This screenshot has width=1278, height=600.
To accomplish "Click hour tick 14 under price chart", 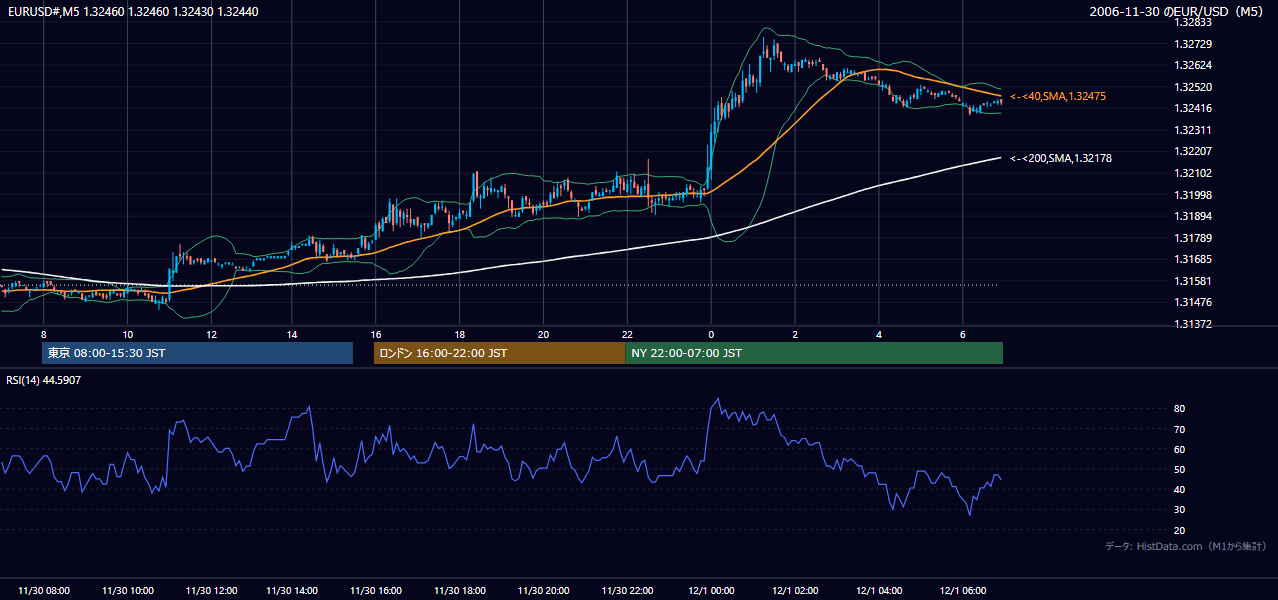I will point(292,334).
